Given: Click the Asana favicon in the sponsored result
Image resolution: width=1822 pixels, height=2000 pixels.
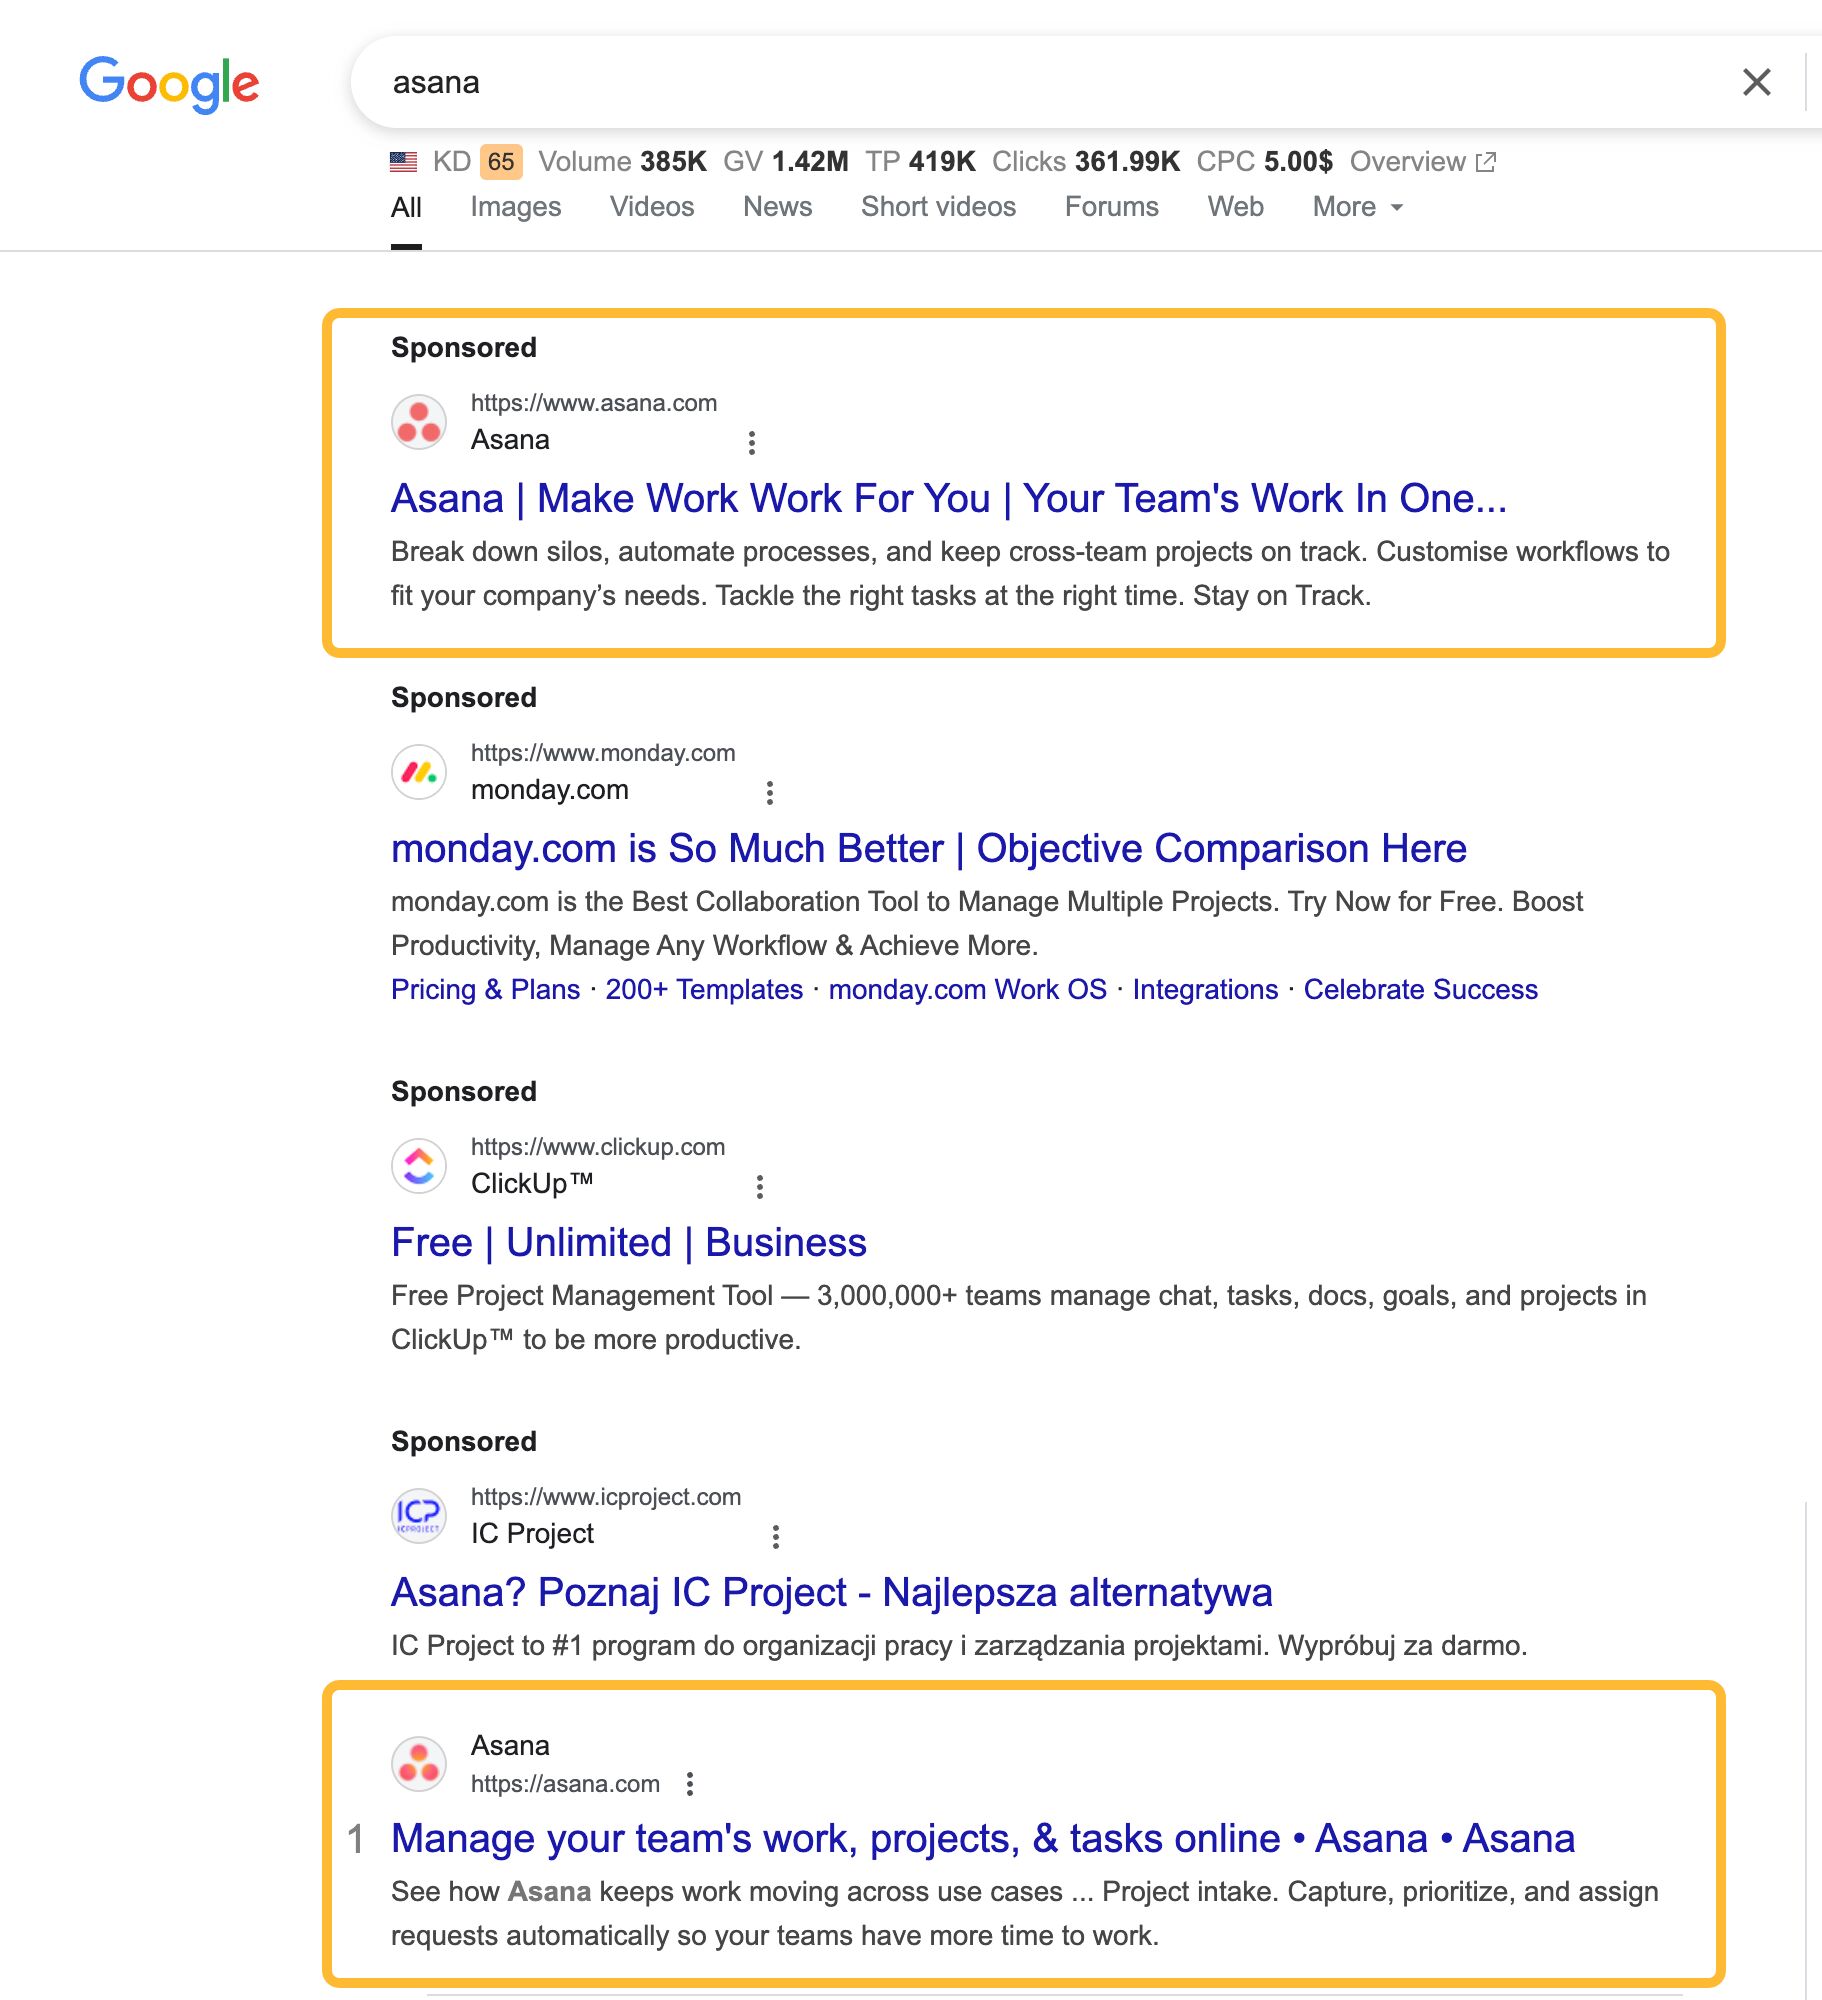Looking at the screenshot, I should 418,421.
